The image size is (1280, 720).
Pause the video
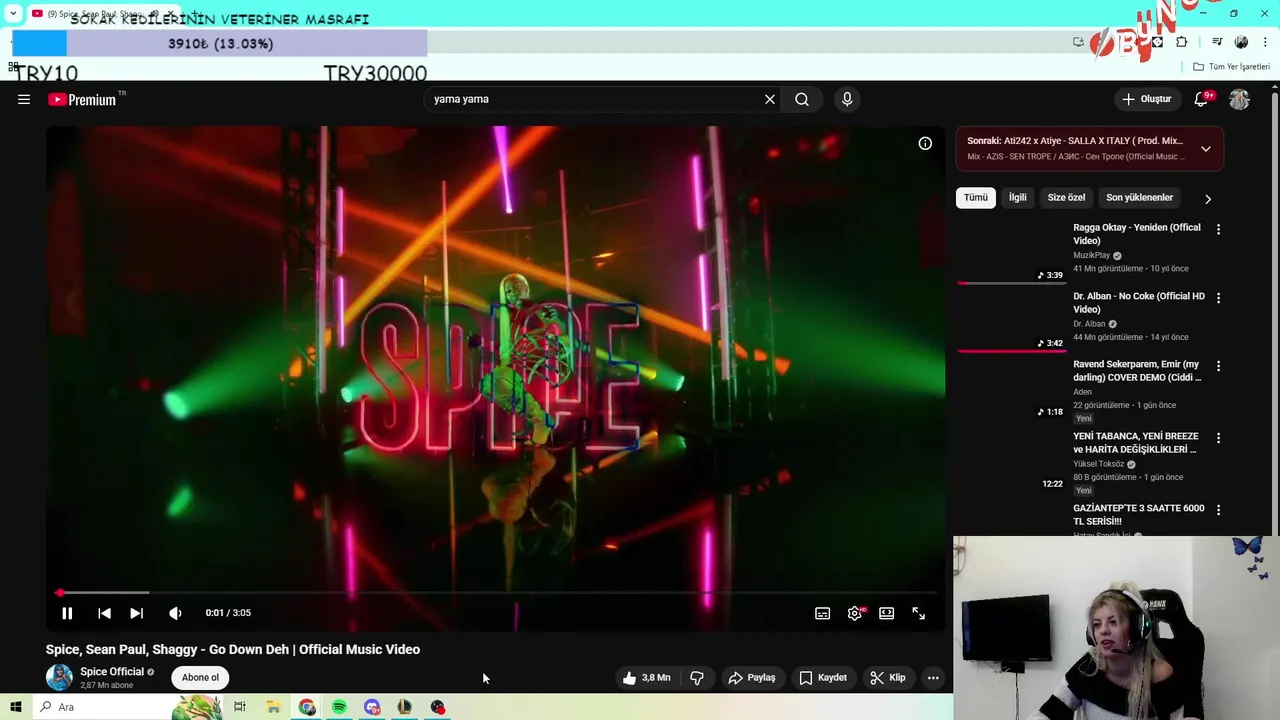pos(67,613)
